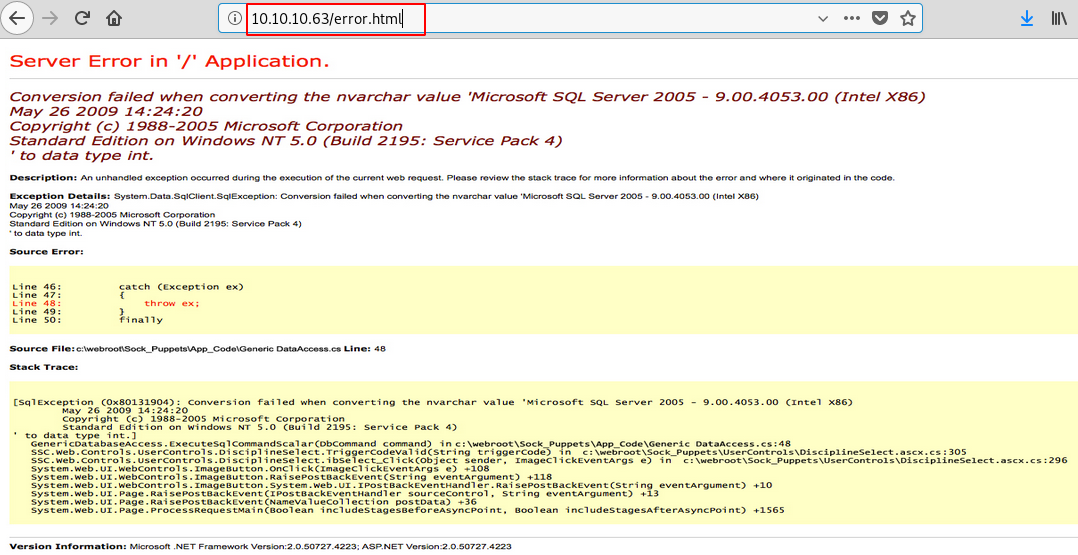Image resolution: width=1078 pixels, height=555 pixels.
Task: Click the forward navigation arrow
Action: coord(50,19)
